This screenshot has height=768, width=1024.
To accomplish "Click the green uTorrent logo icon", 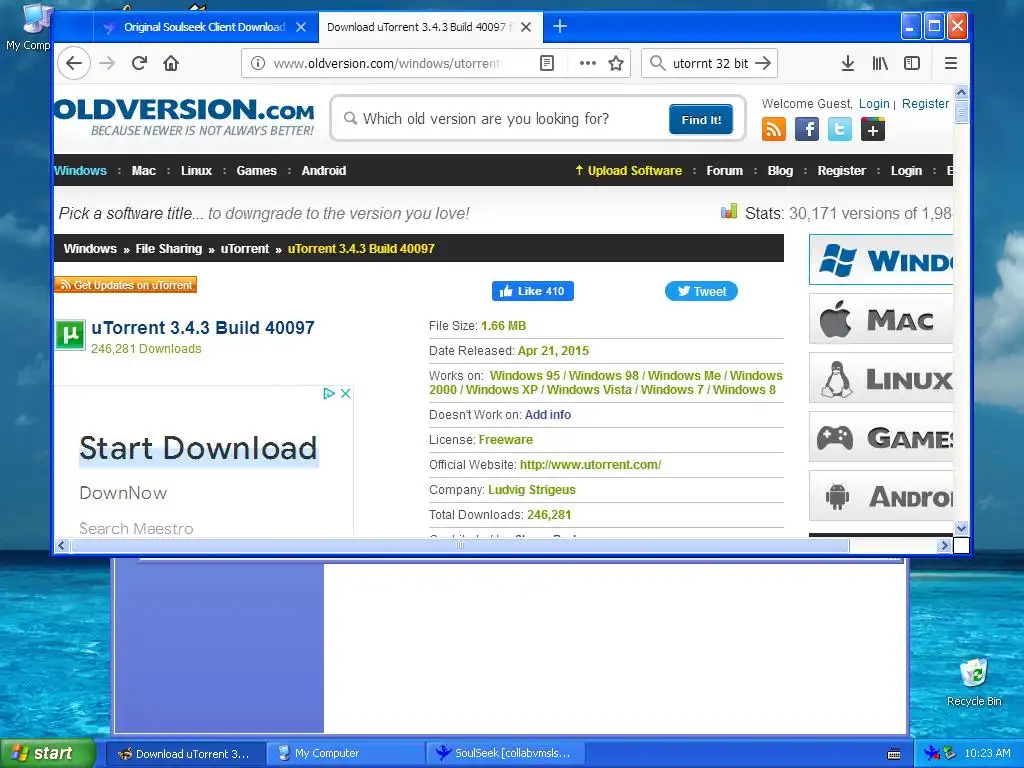I will click(x=70, y=335).
